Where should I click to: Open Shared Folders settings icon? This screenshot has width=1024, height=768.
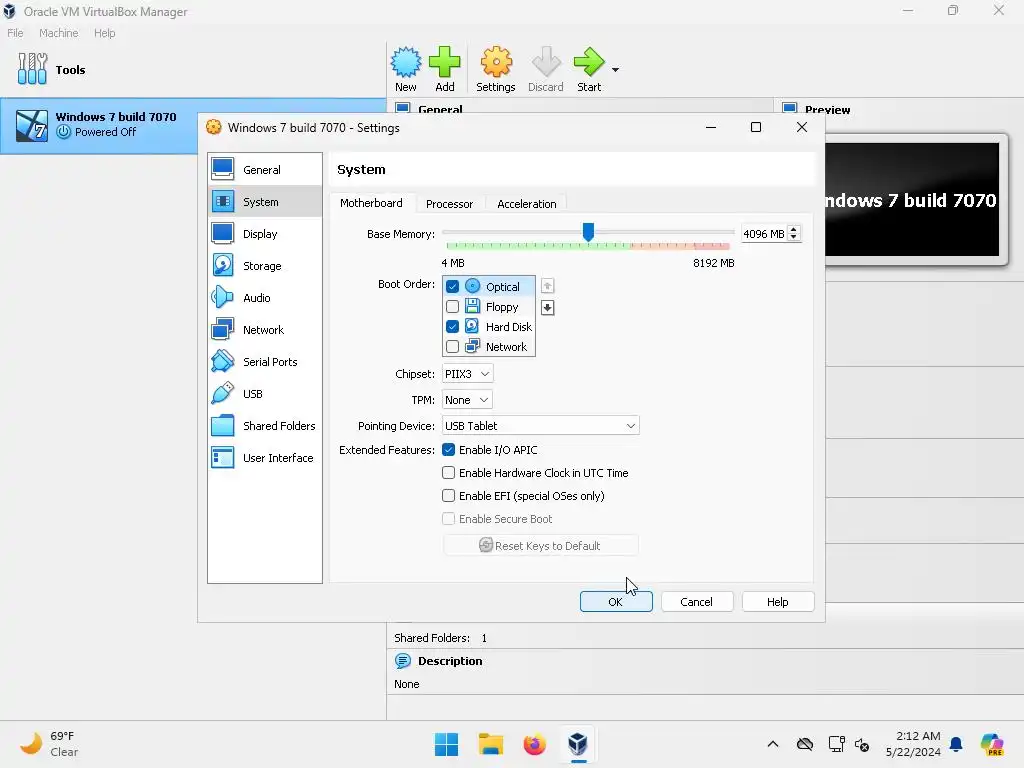[223, 425]
